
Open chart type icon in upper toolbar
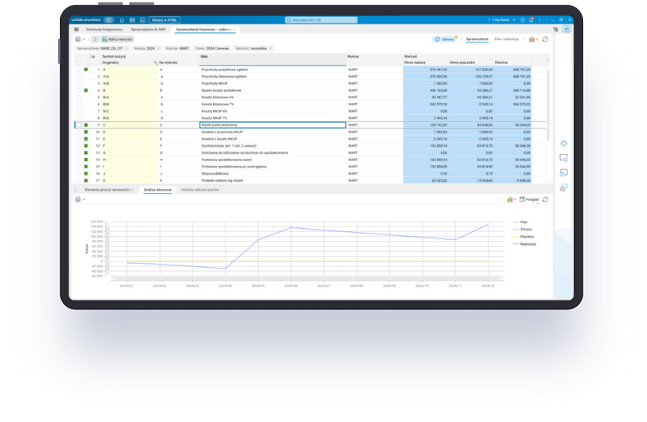(x=531, y=39)
